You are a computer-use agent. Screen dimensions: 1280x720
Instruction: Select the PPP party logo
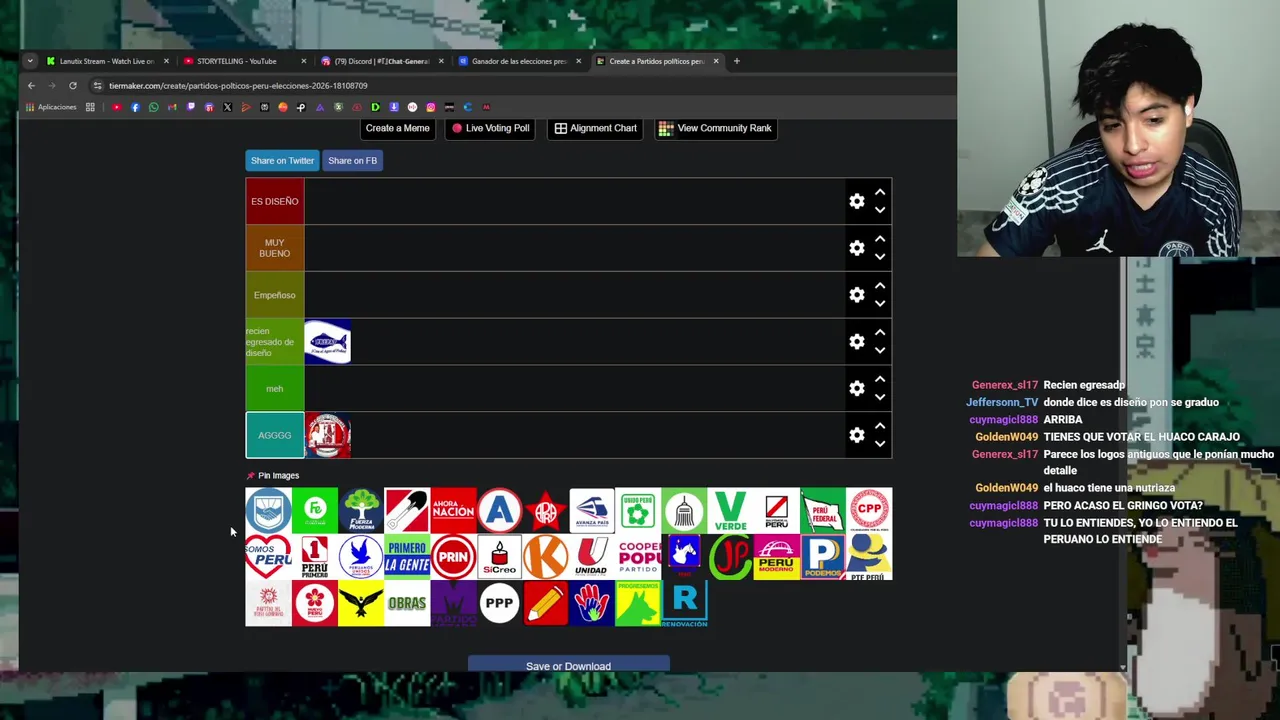(x=499, y=603)
